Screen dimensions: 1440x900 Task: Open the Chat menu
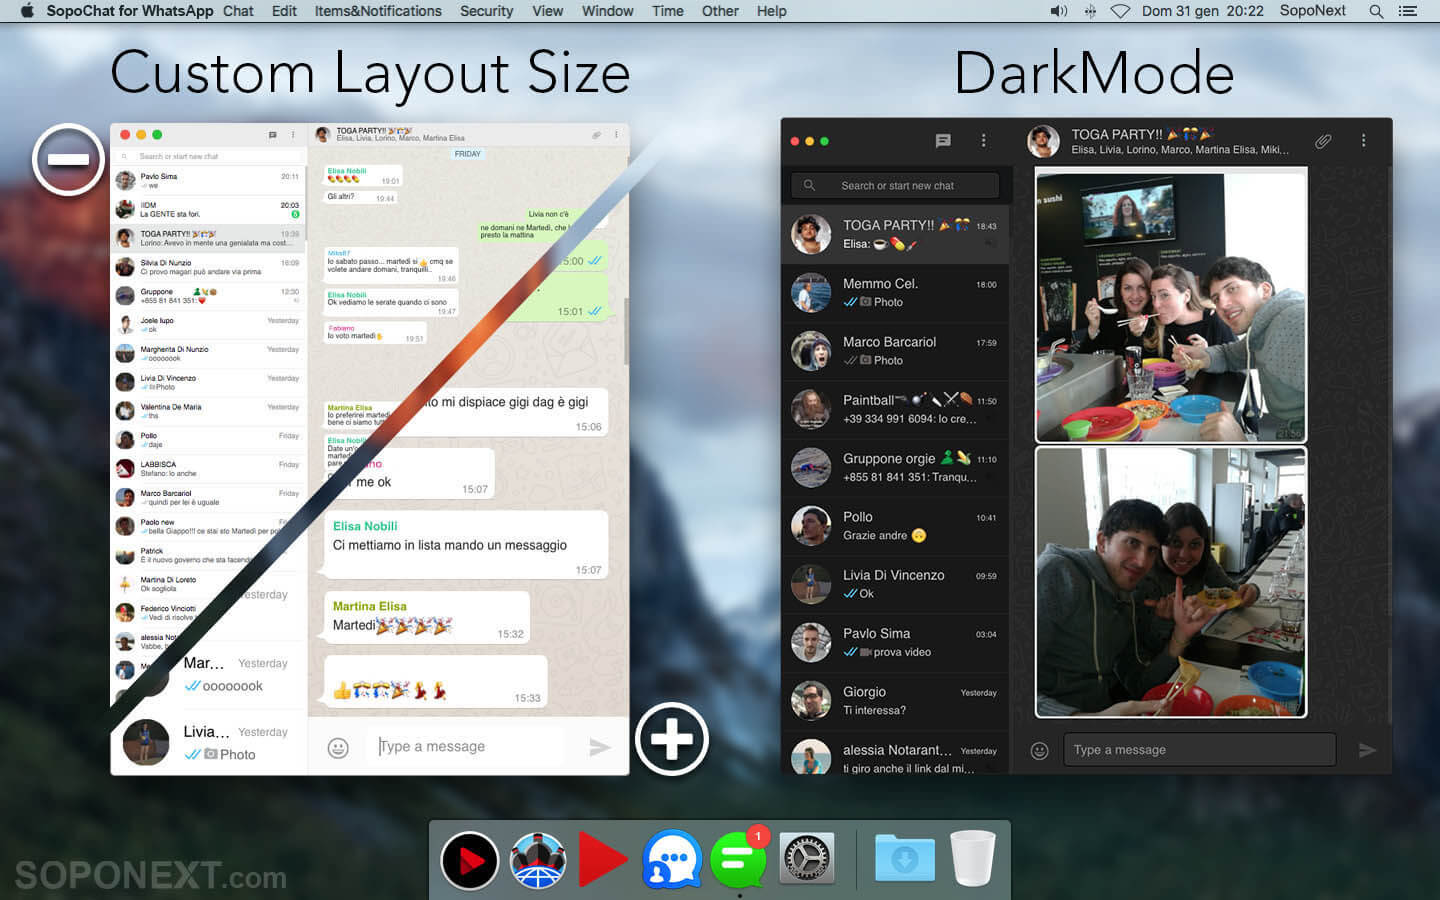(238, 11)
